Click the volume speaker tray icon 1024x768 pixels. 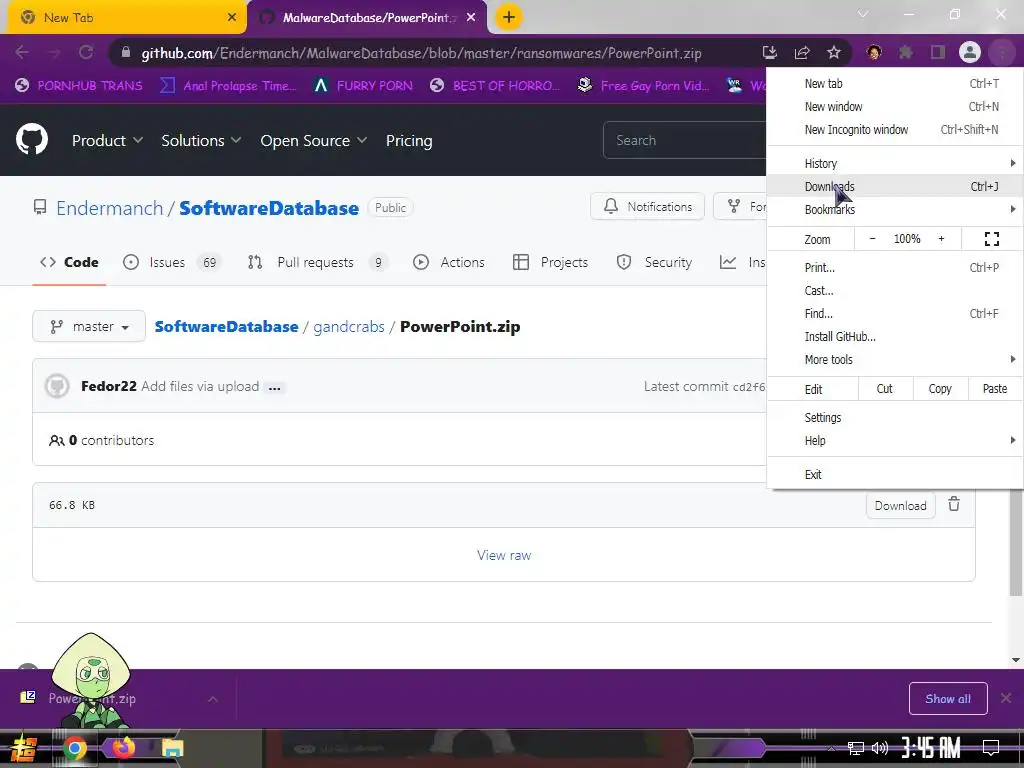880,748
